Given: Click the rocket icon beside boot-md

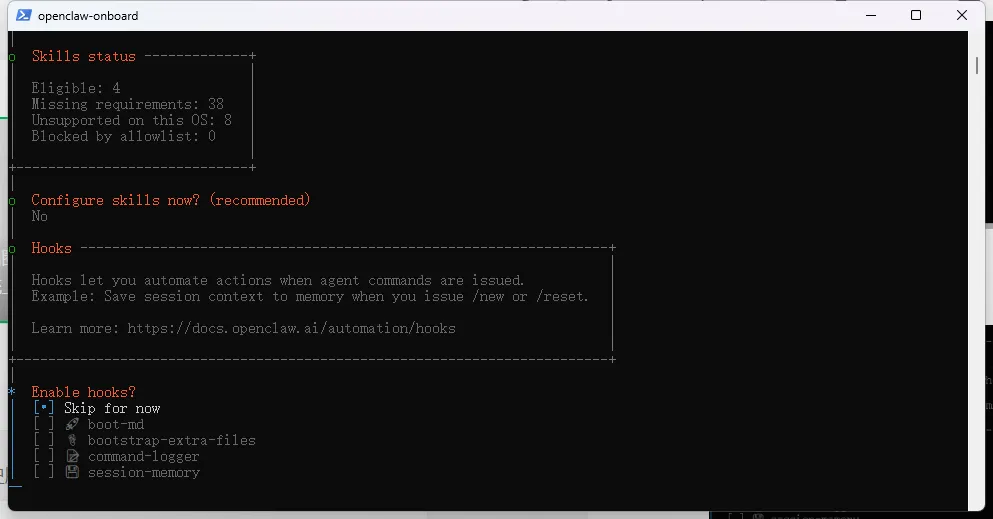Looking at the screenshot, I should [72, 424].
